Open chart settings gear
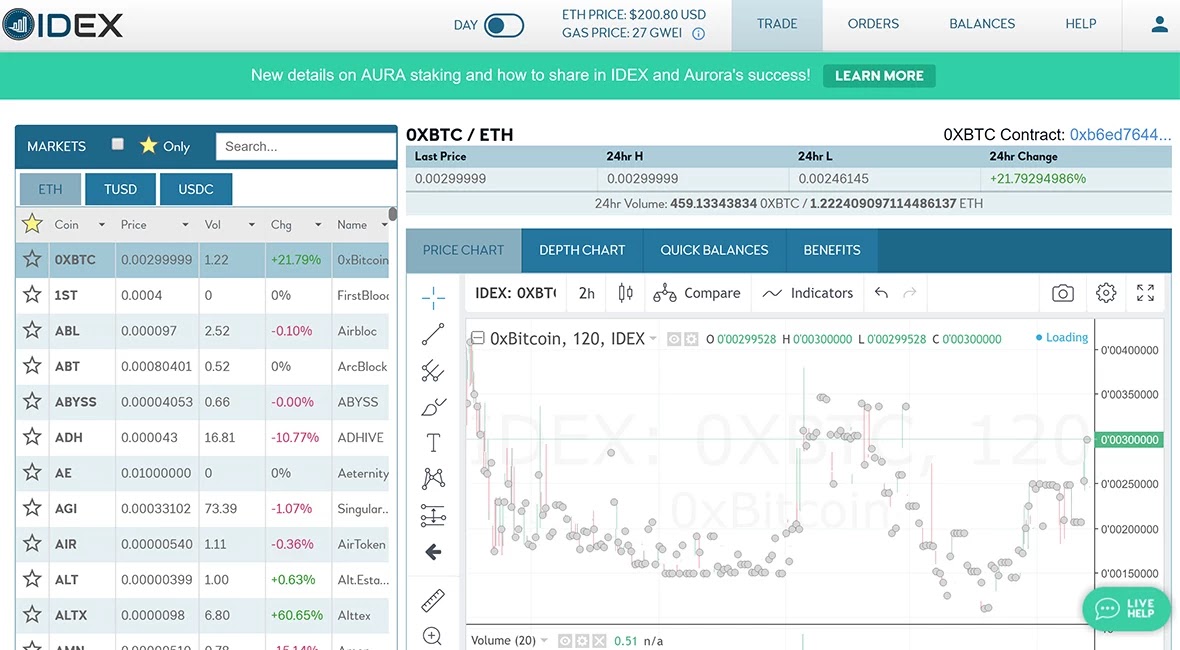 click(x=1105, y=293)
